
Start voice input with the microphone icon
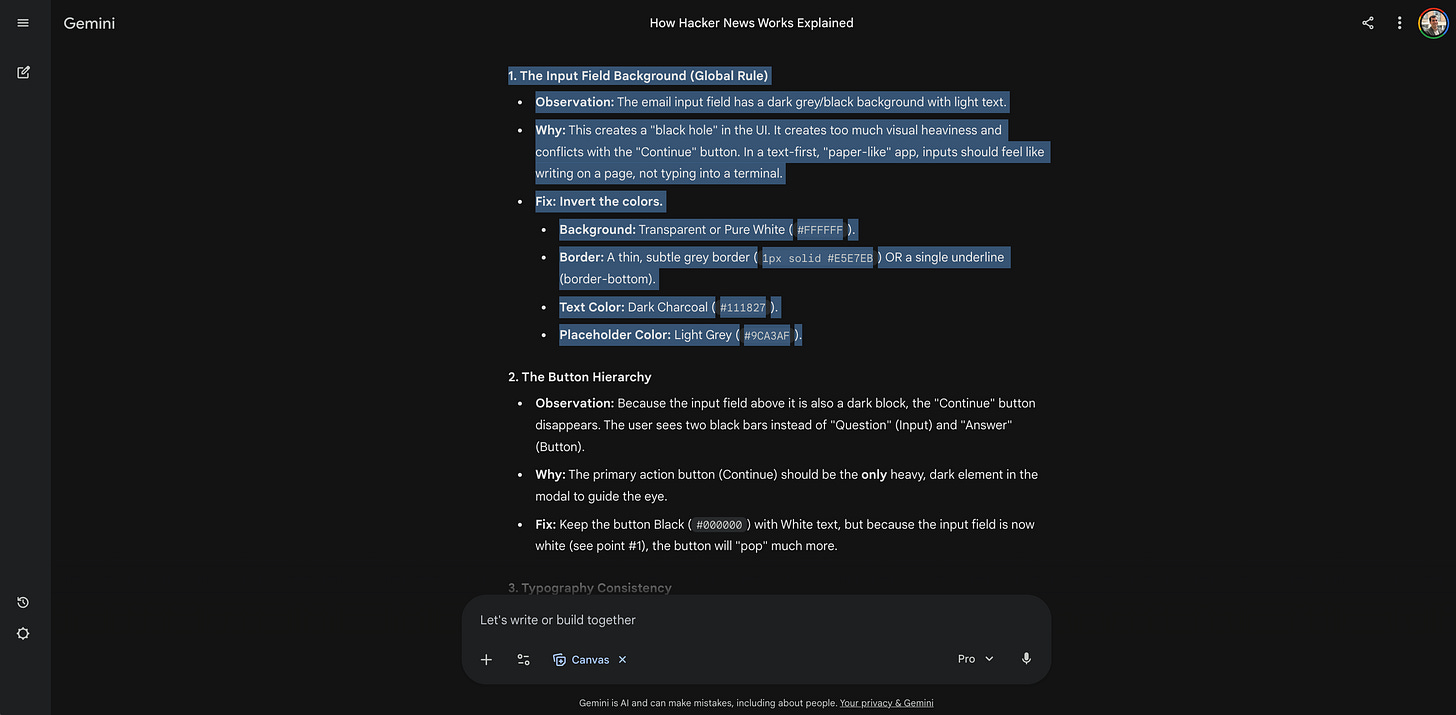[1026, 658]
